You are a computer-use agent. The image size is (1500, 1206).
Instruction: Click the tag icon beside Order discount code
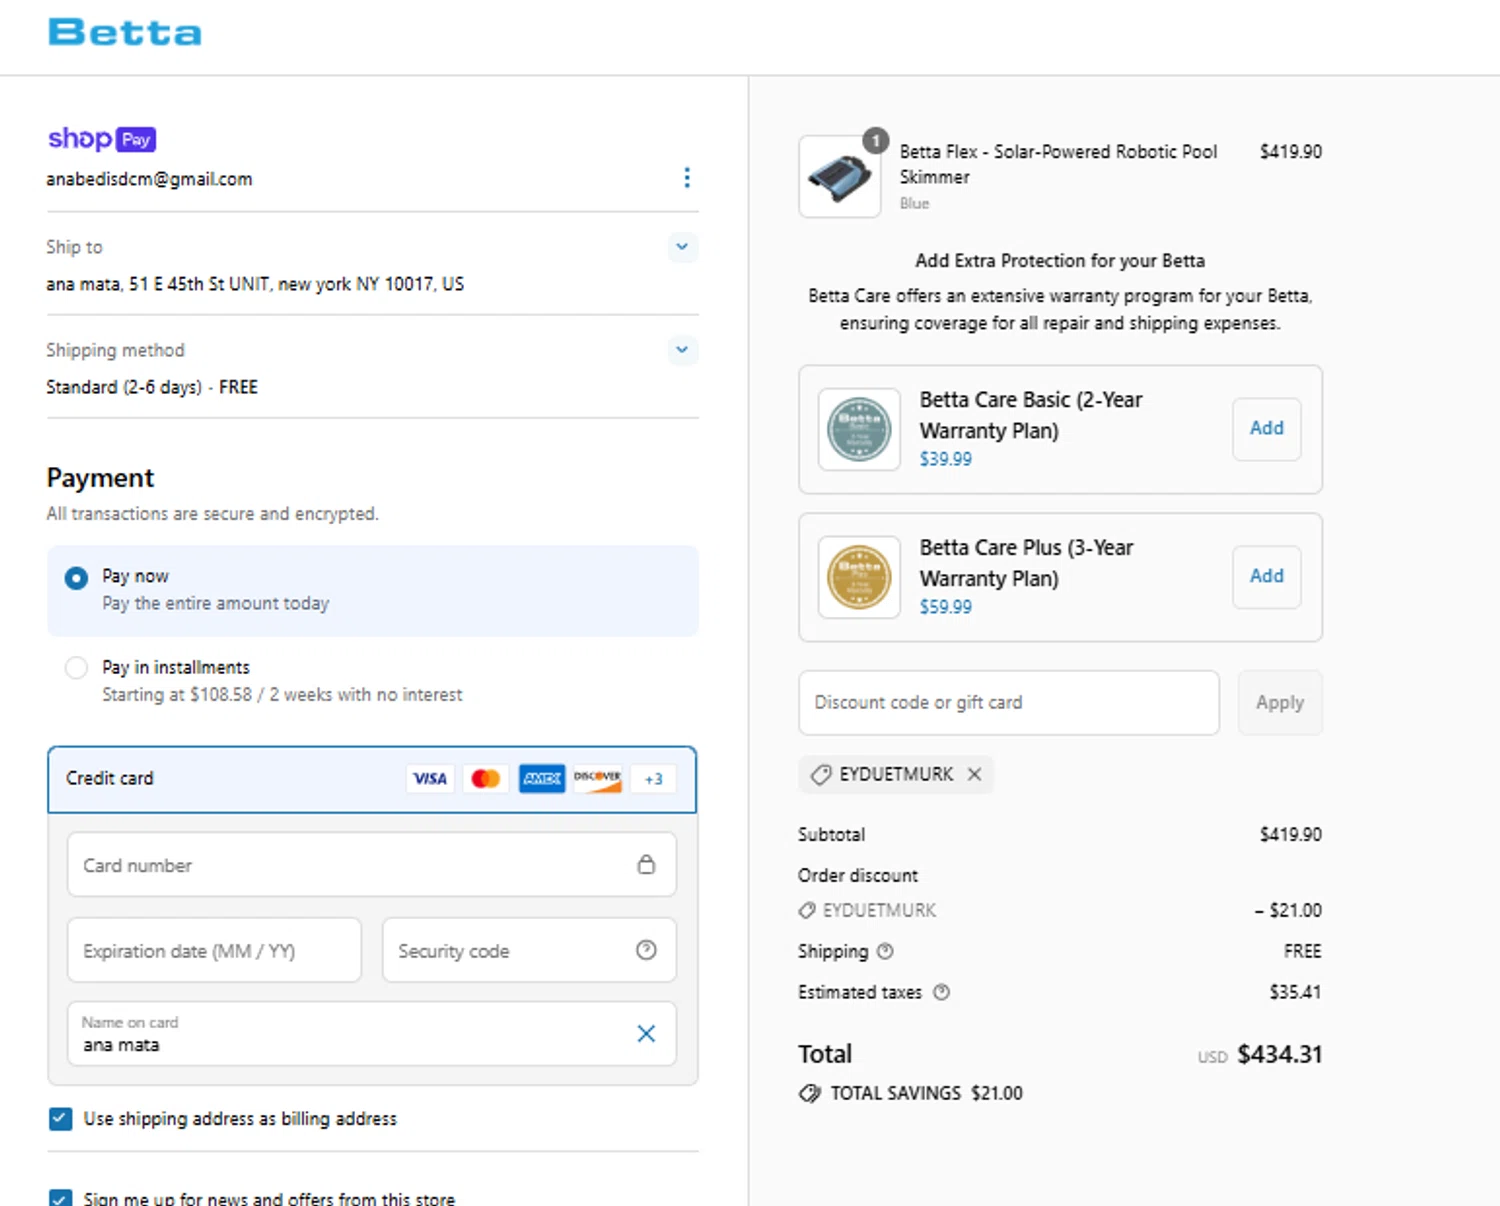[x=807, y=911]
